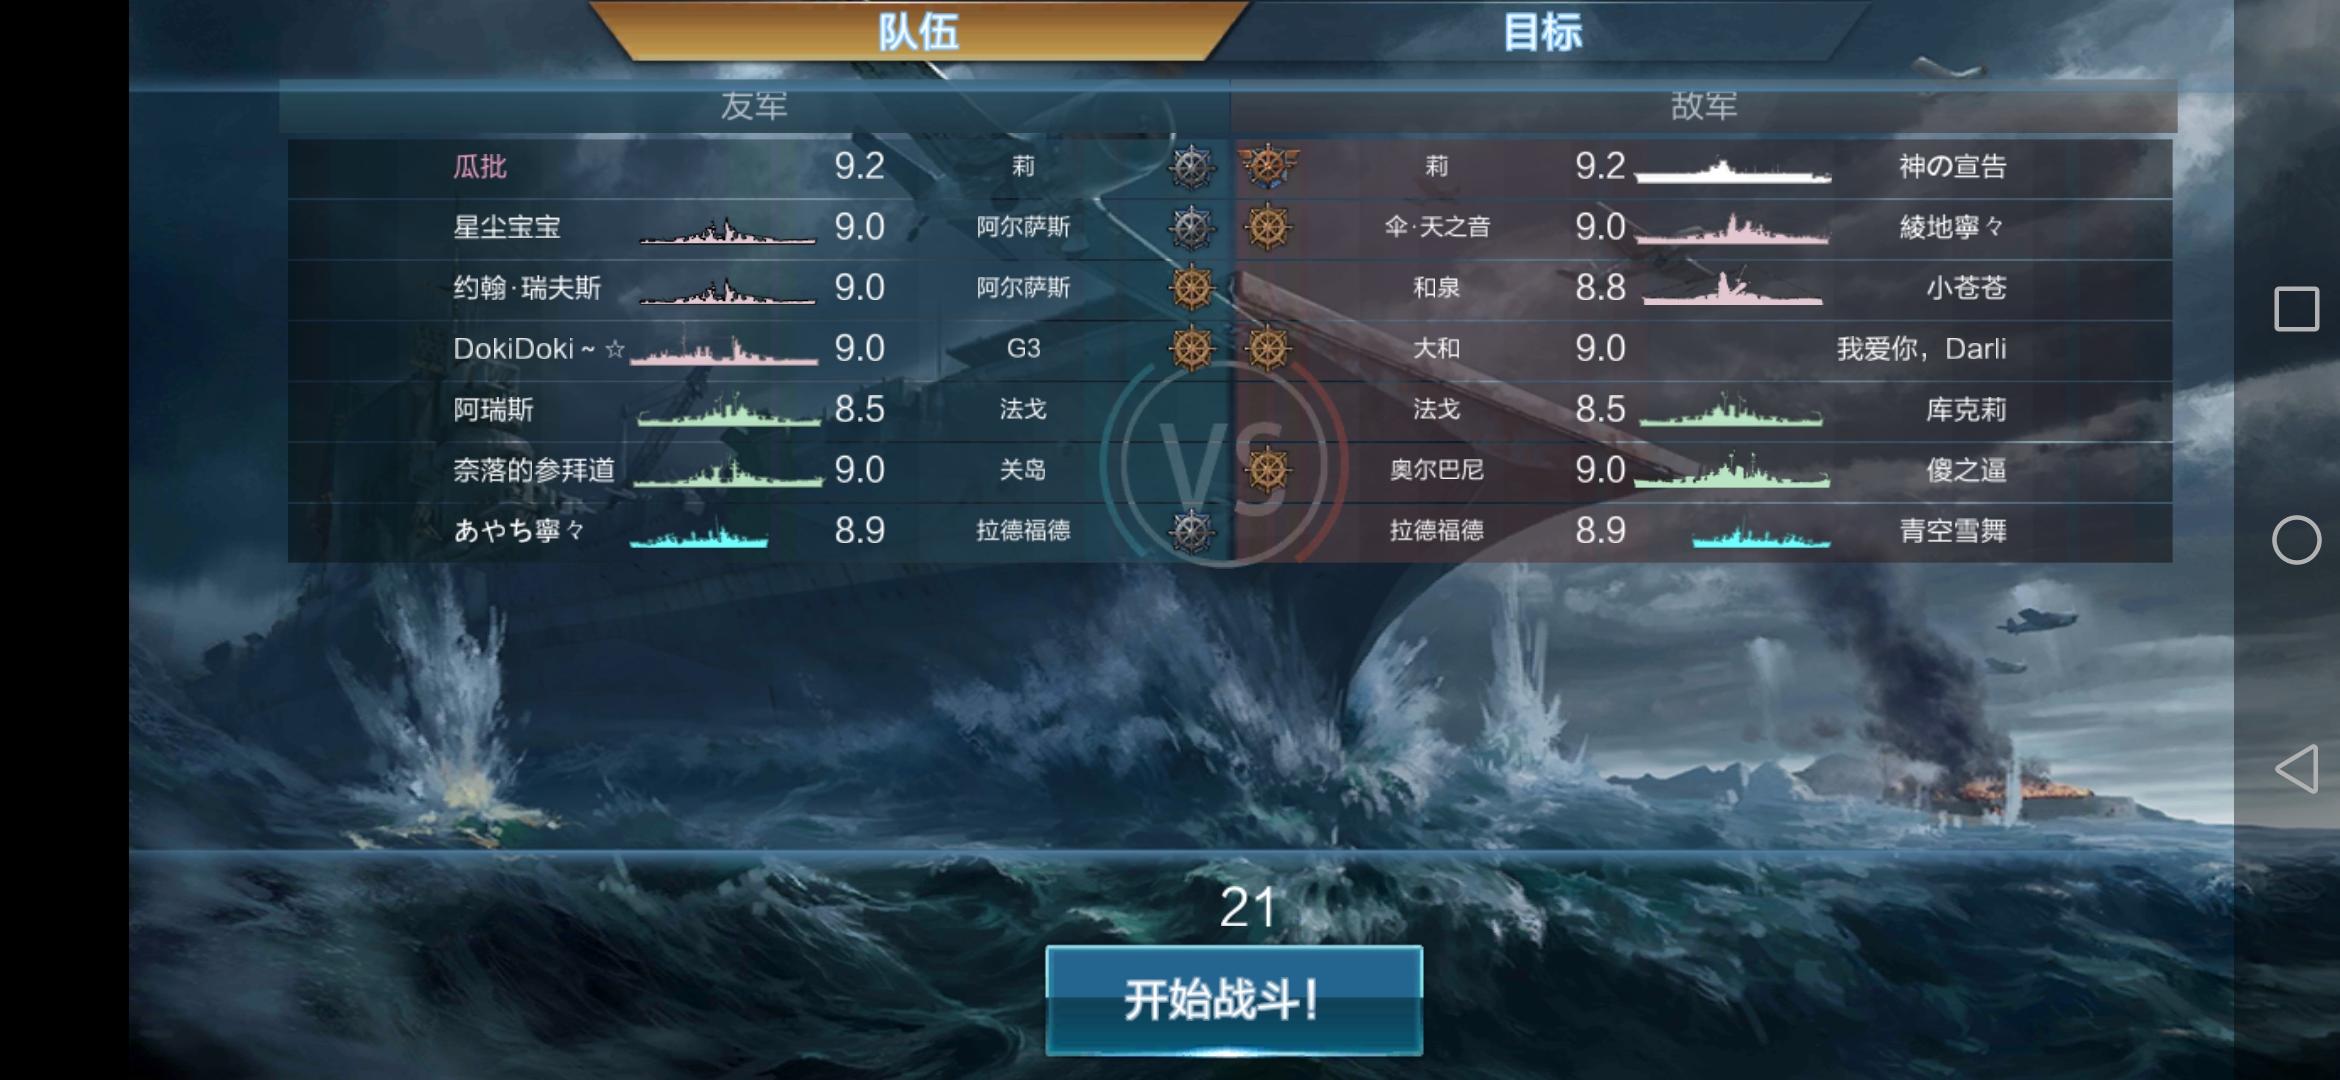Select the pink ship silhouette for DokiDoki
This screenshot has height=1080, width=2340.
(x=724, y=349)
